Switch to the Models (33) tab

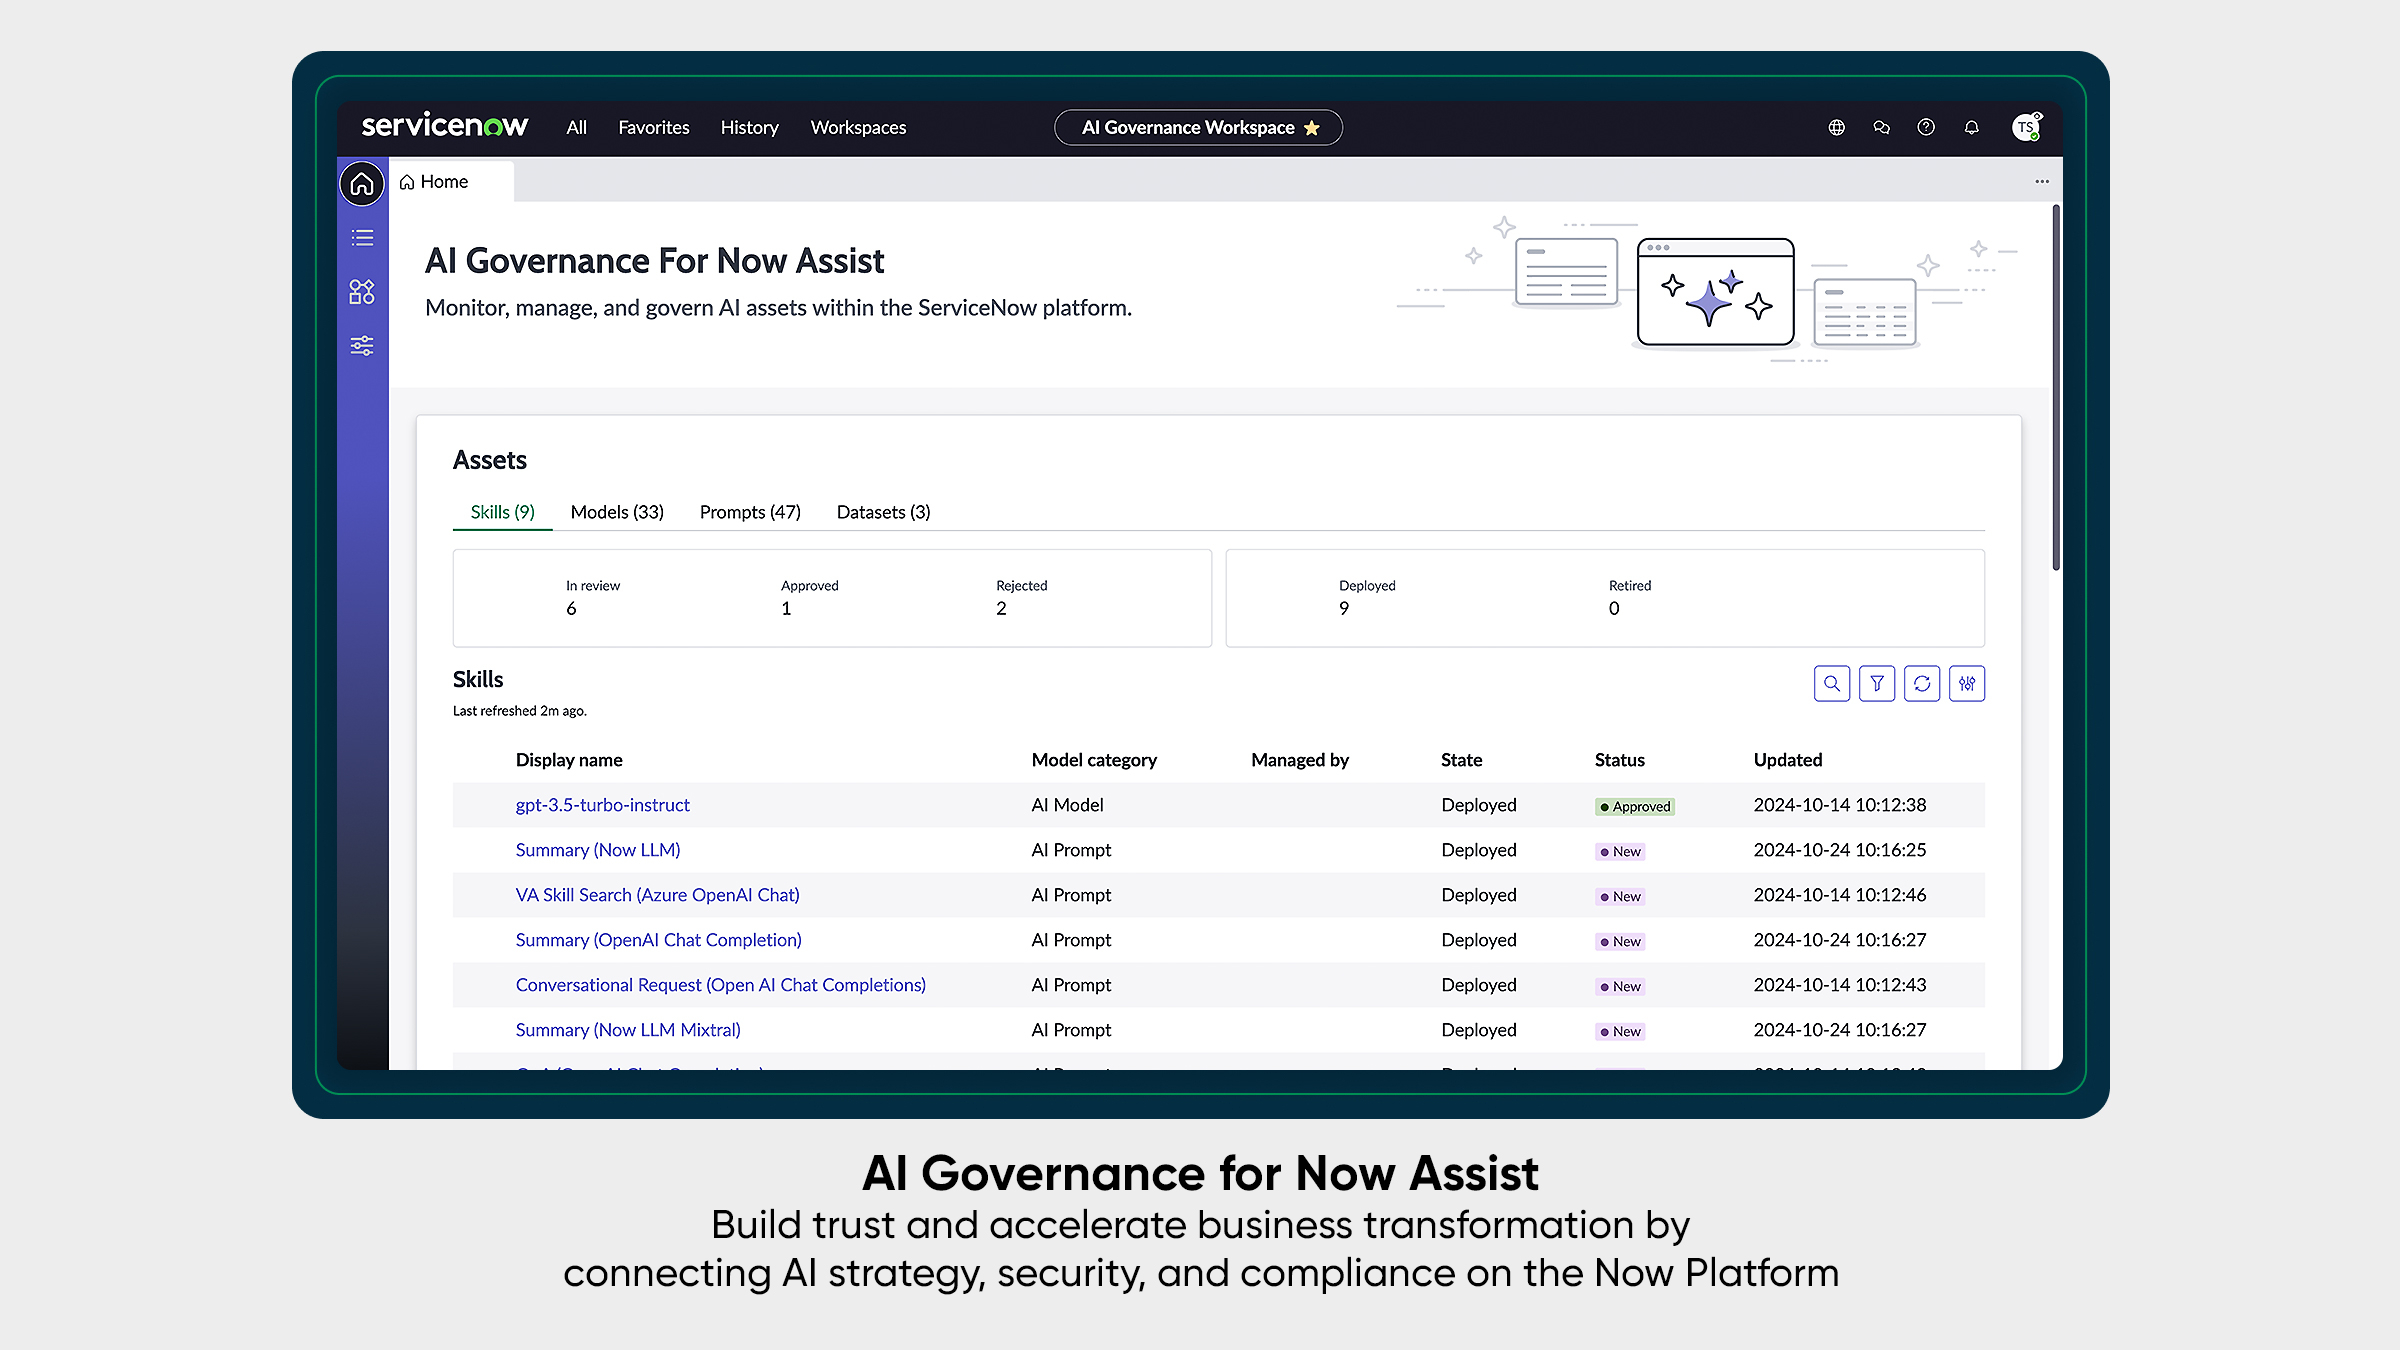coord(616,511)
